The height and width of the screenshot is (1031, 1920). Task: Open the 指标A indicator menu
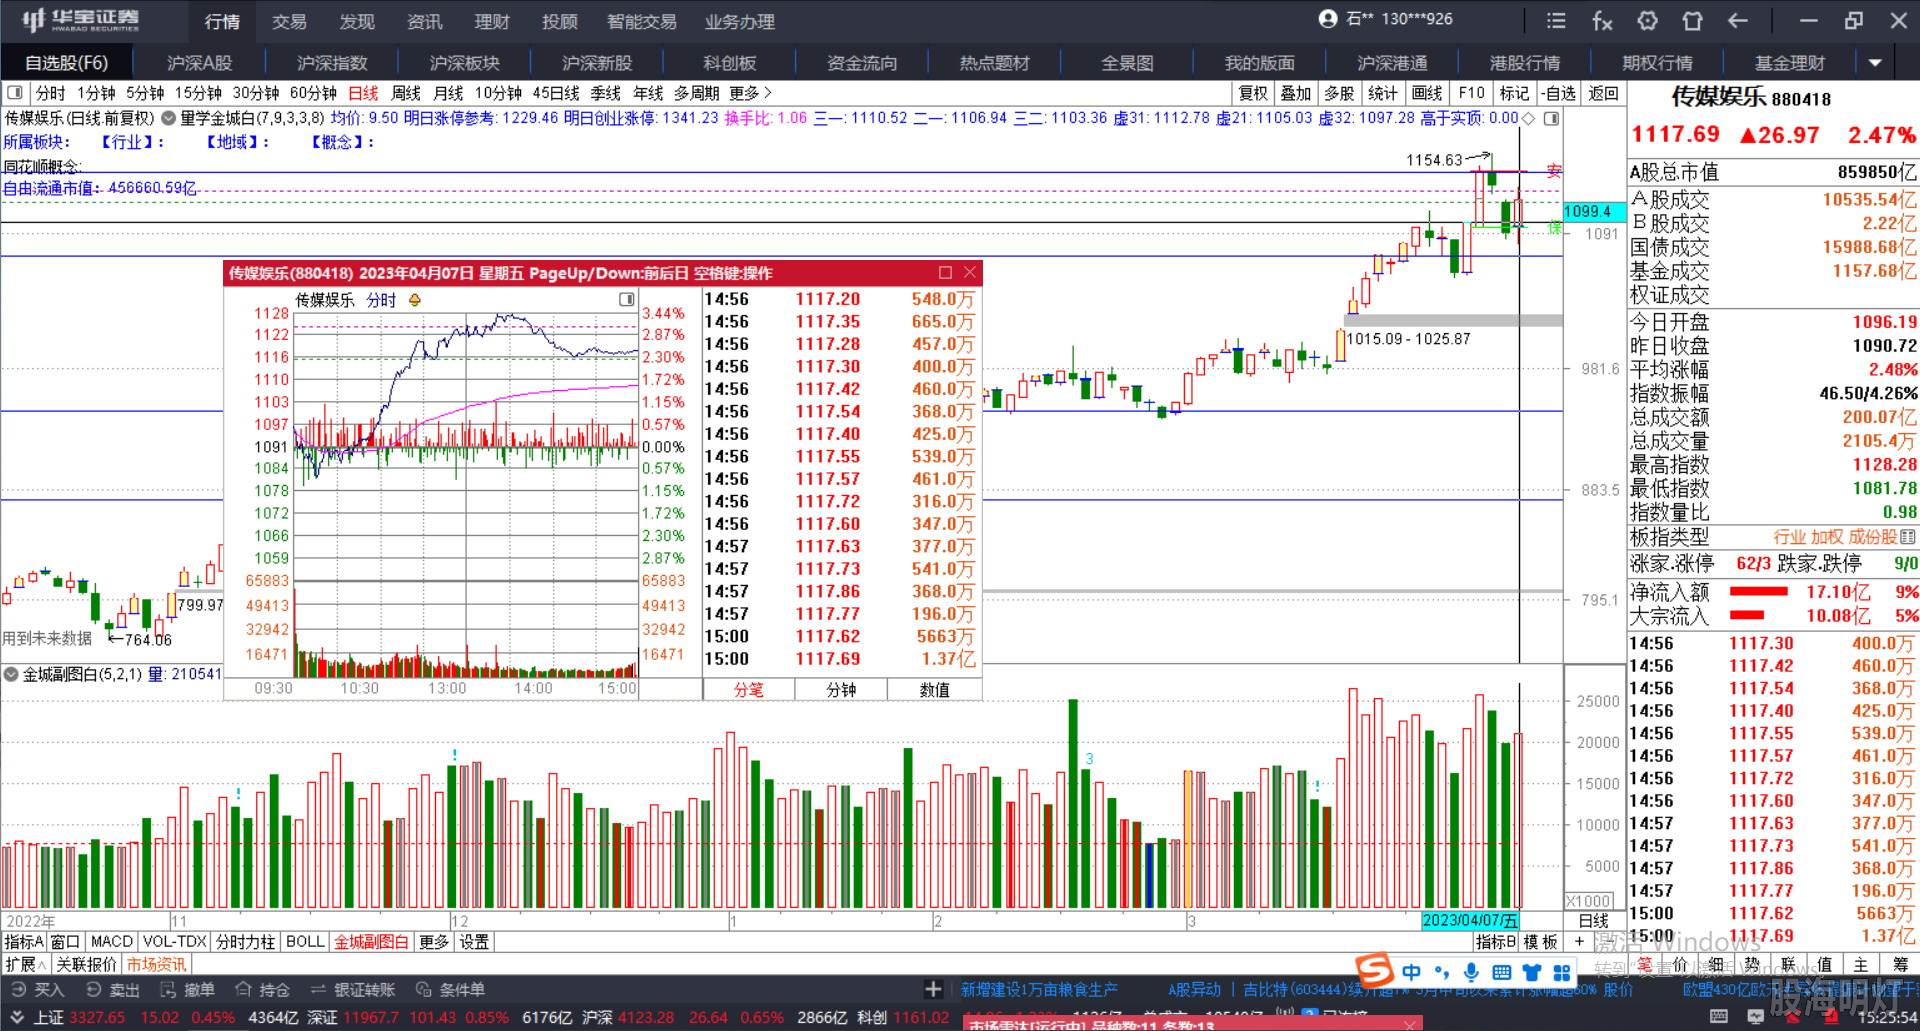tap(24, 942)
